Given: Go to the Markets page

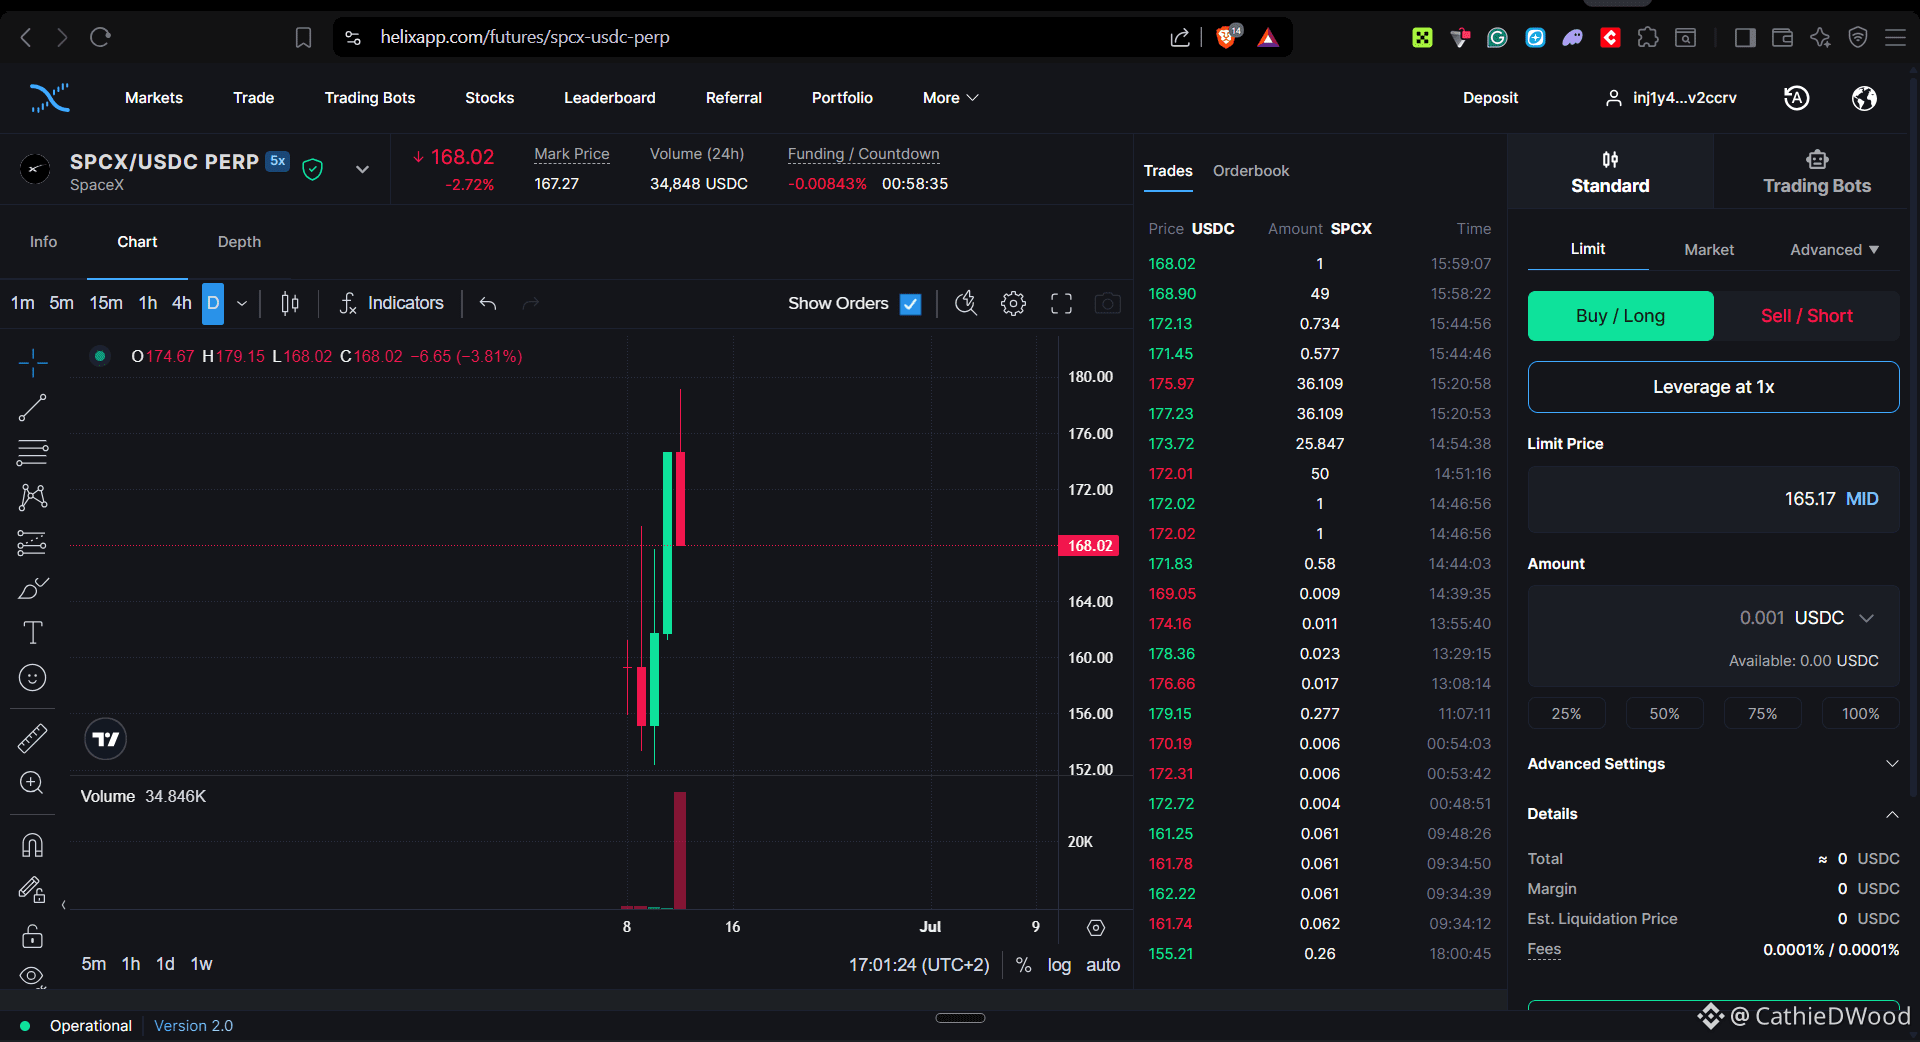Looking at the screenshot, I should point(154,98).
